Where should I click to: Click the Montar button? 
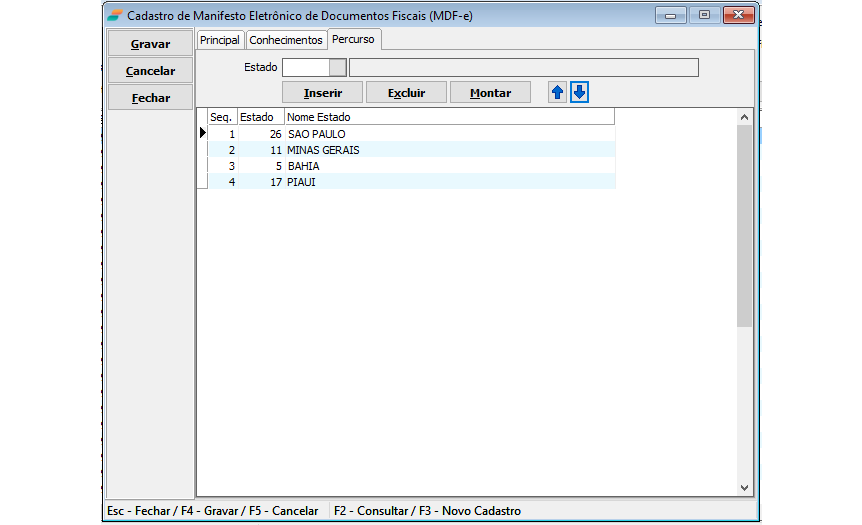tap(490, 93)
